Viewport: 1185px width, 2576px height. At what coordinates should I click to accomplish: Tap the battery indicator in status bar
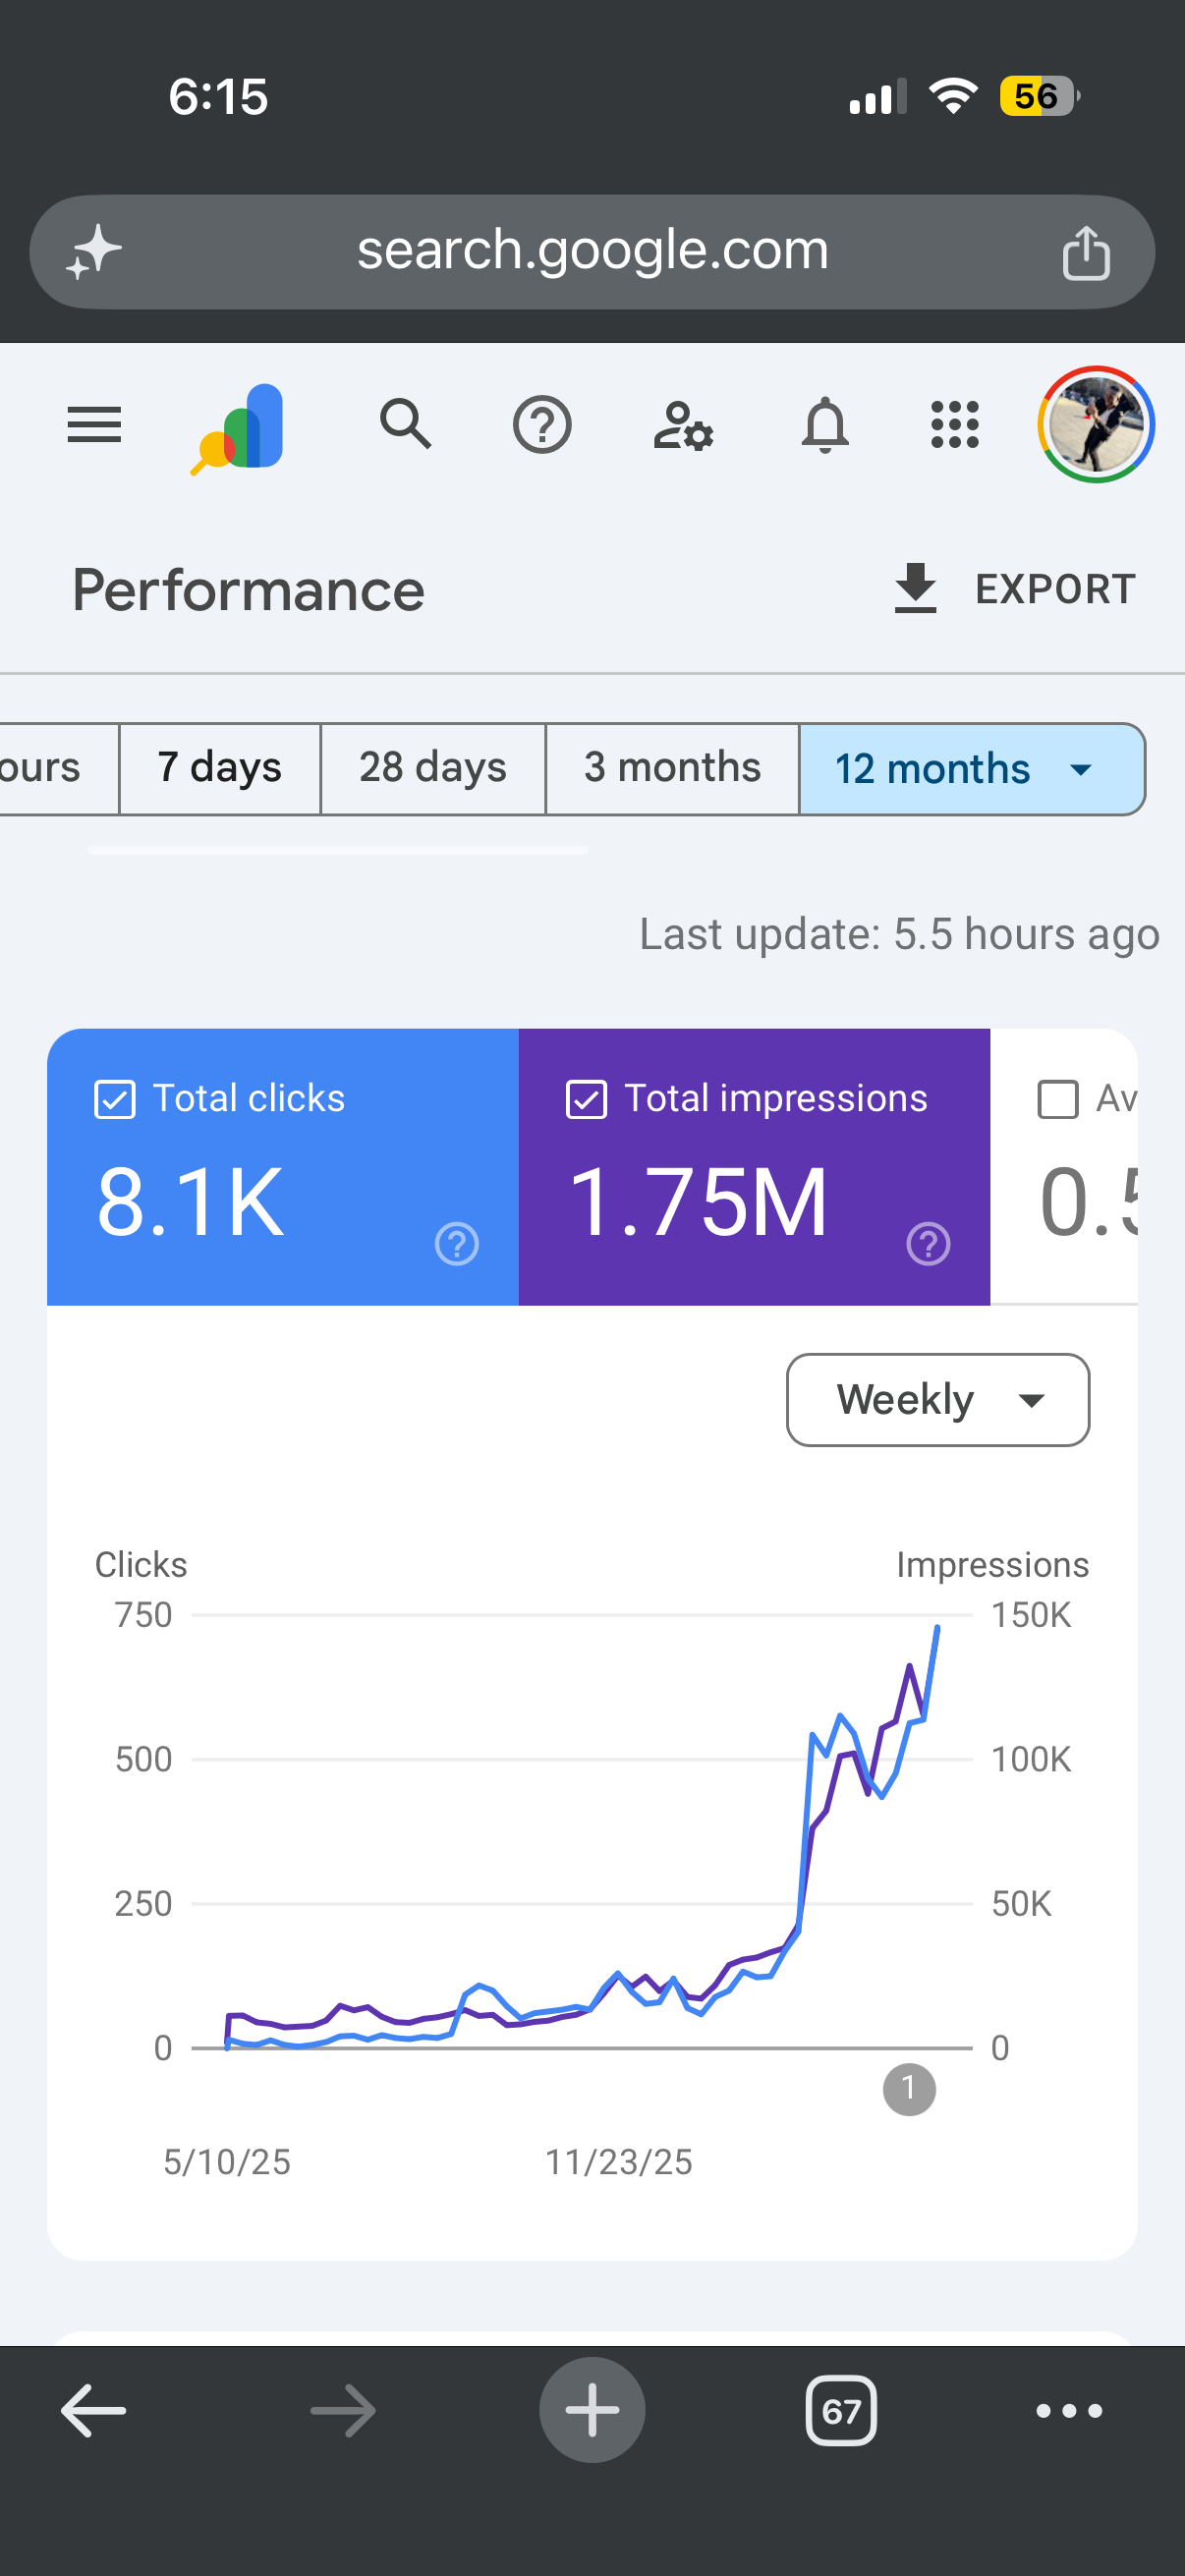(x=1040, y=96)
